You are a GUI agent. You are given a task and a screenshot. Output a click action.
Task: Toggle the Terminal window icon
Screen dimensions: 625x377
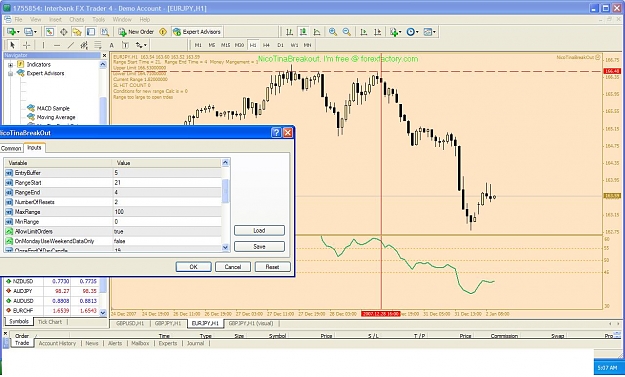pyautogui.click(x=91, y=32)
